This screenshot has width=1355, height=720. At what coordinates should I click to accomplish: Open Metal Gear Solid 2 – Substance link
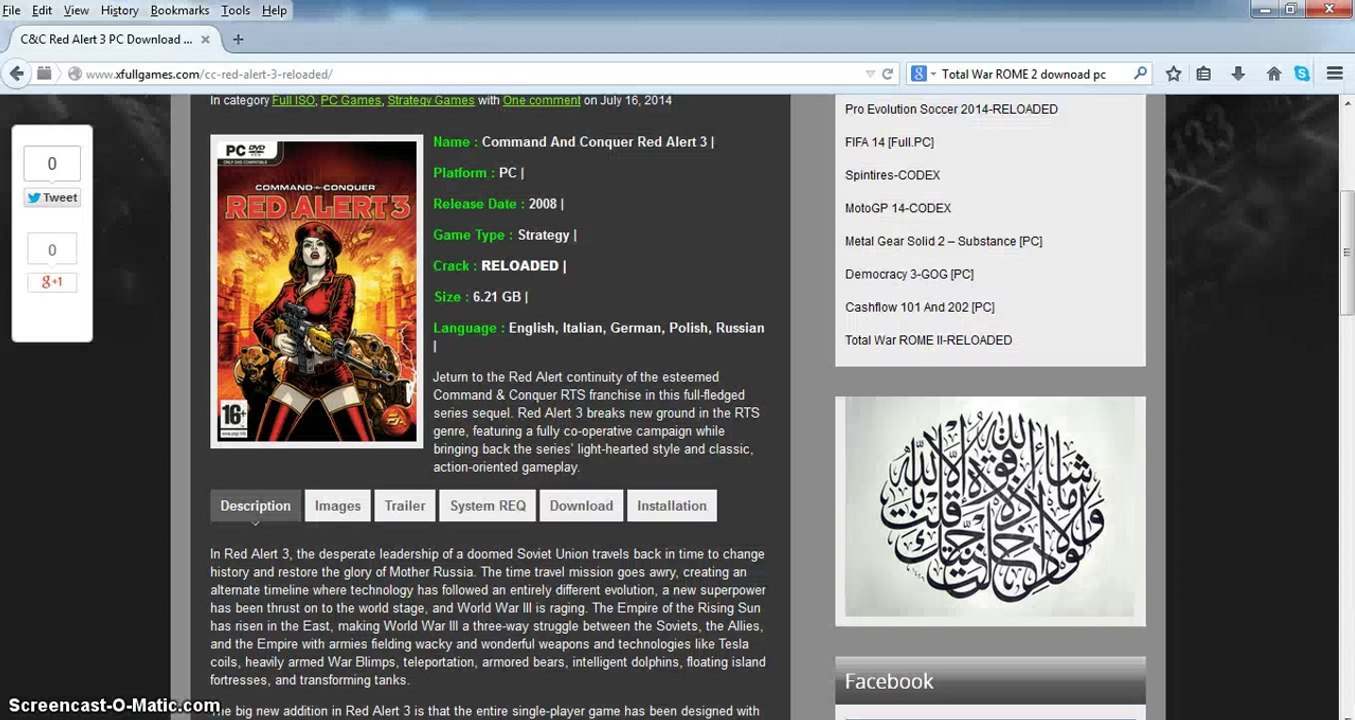coord(943,241)
